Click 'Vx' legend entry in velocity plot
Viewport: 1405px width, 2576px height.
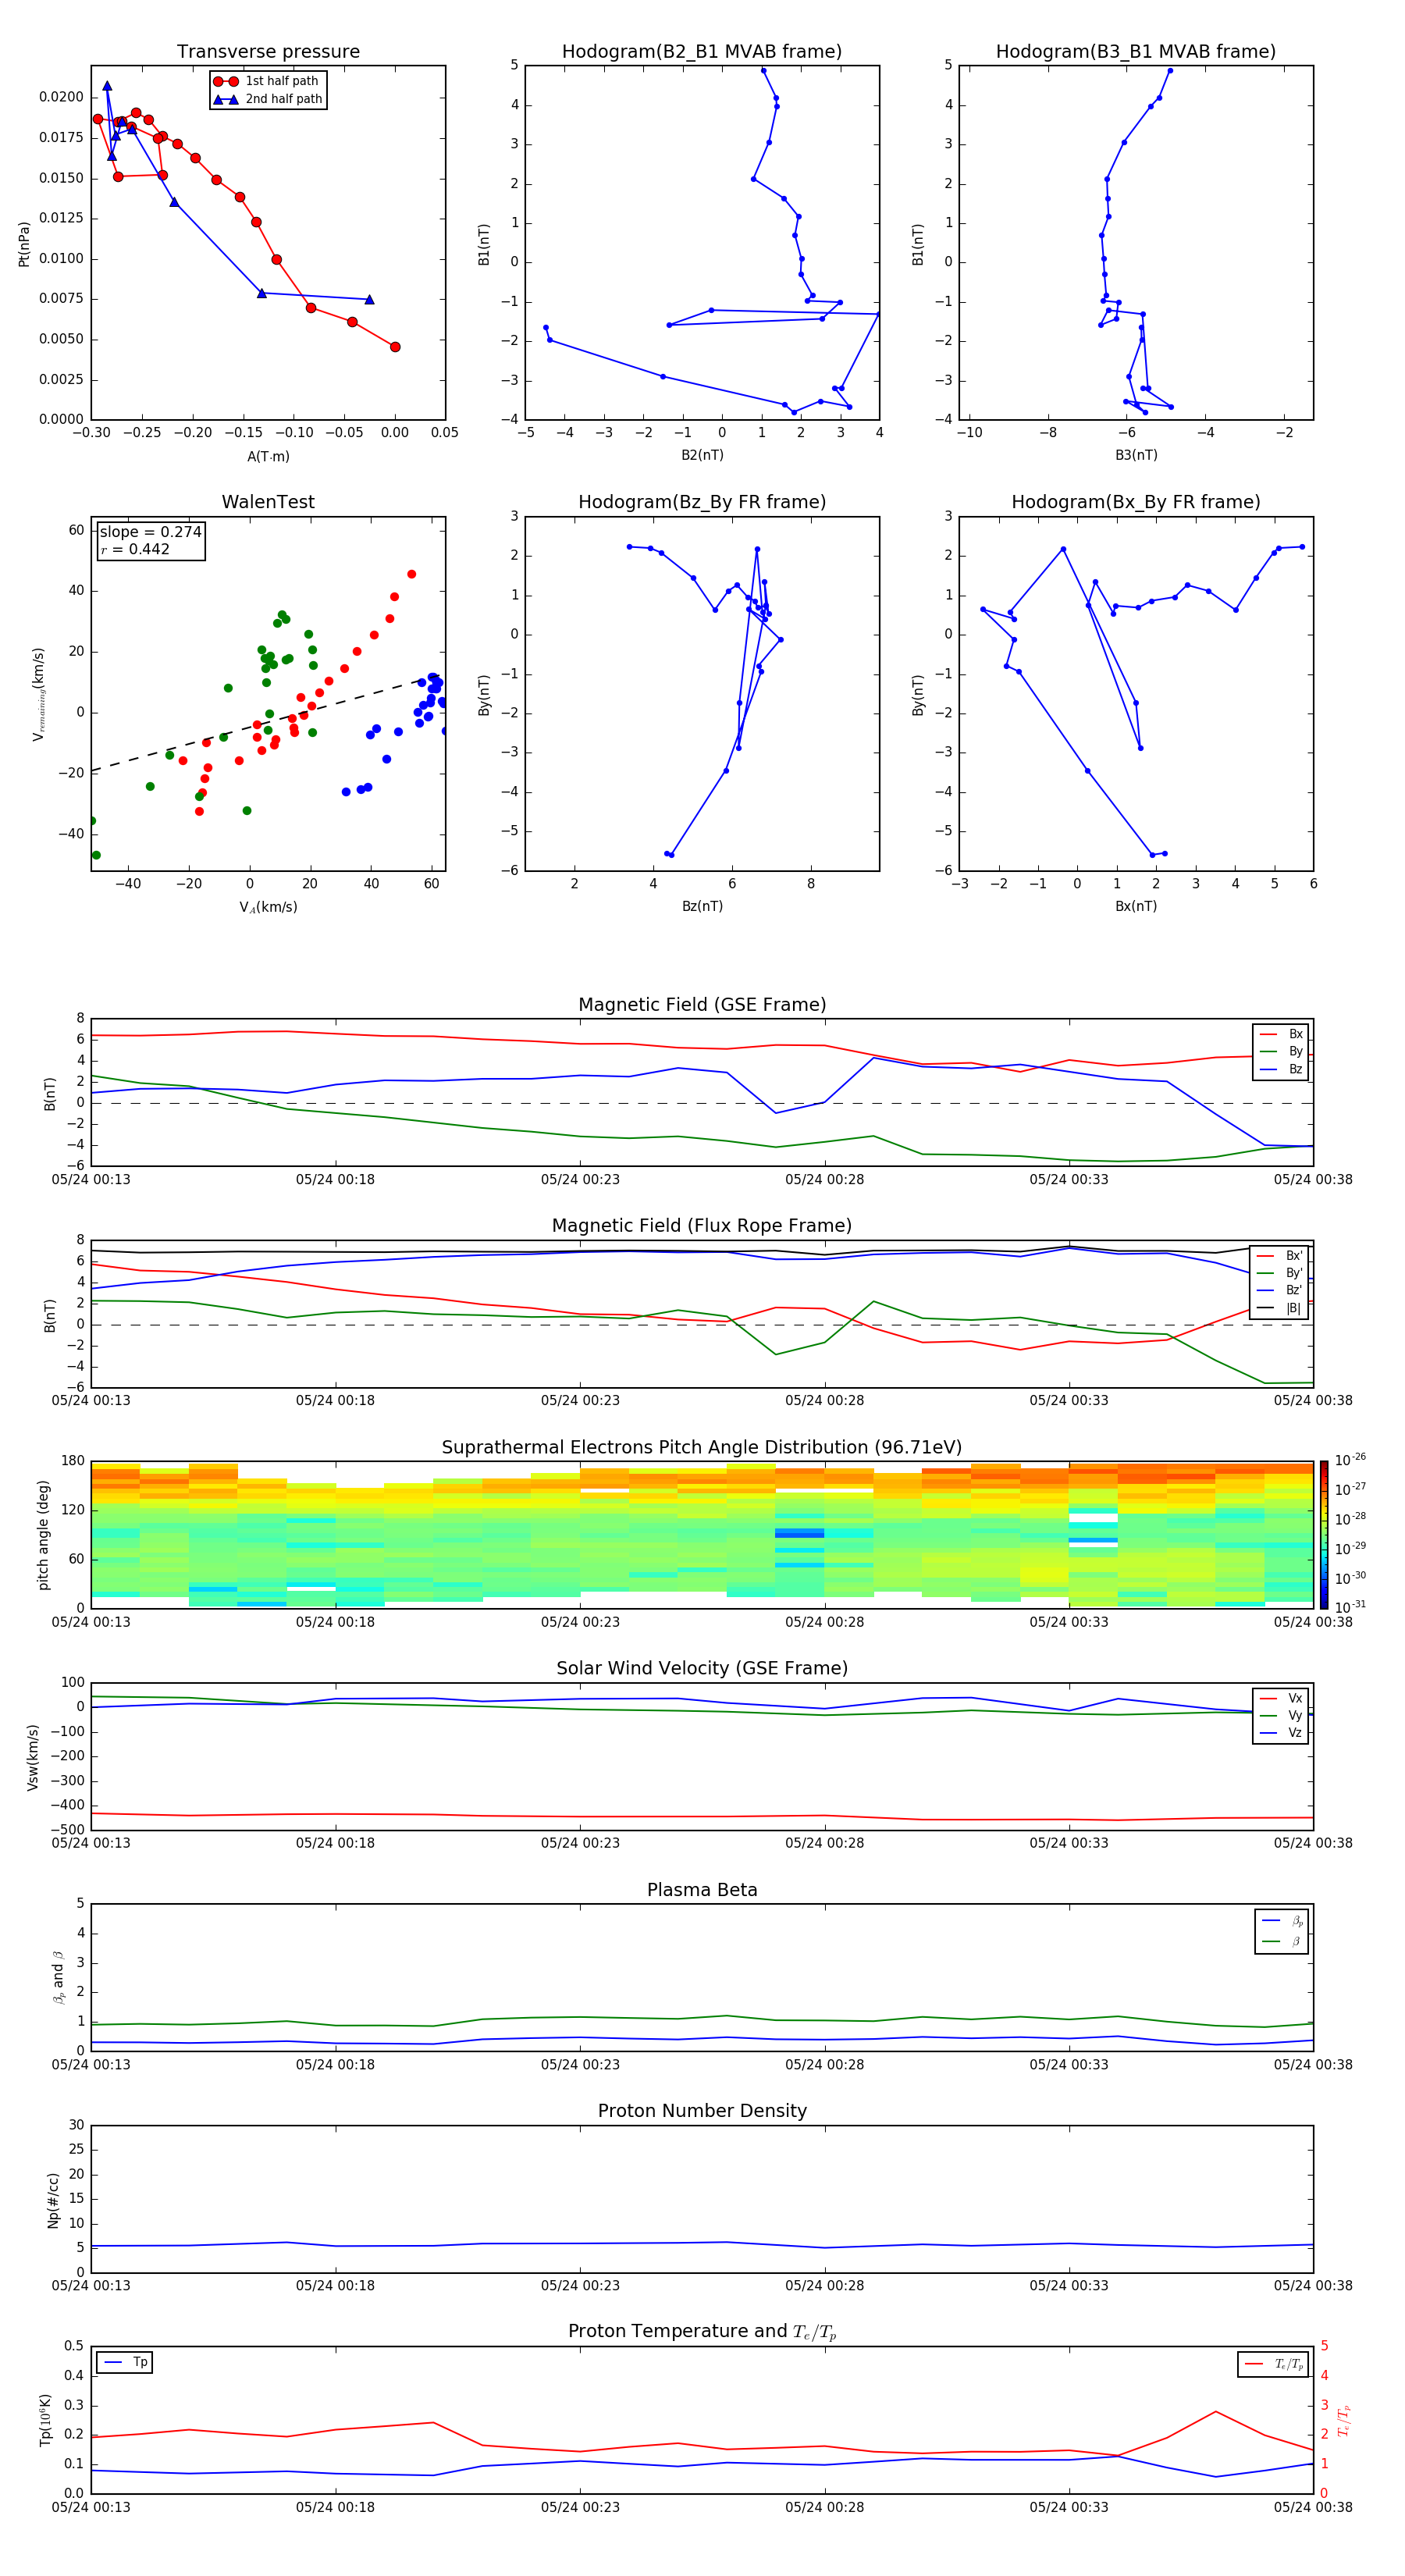[x=1281, y=1698]
